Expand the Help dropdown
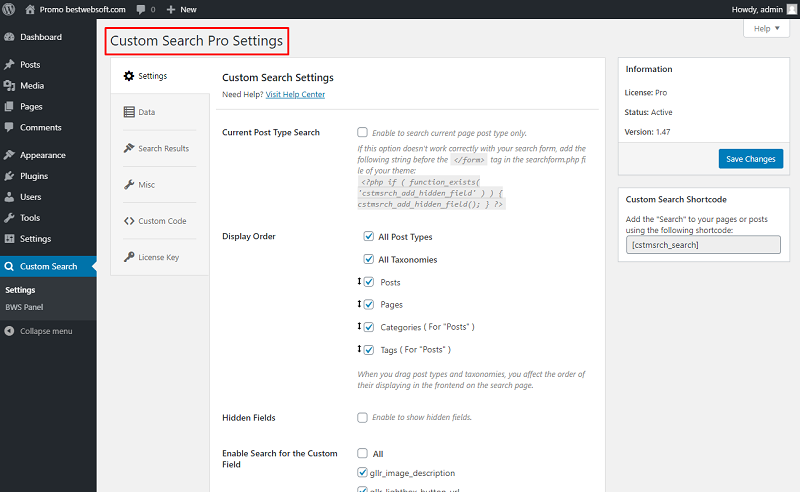The image size is (800, 492). (x=766, y=29)
